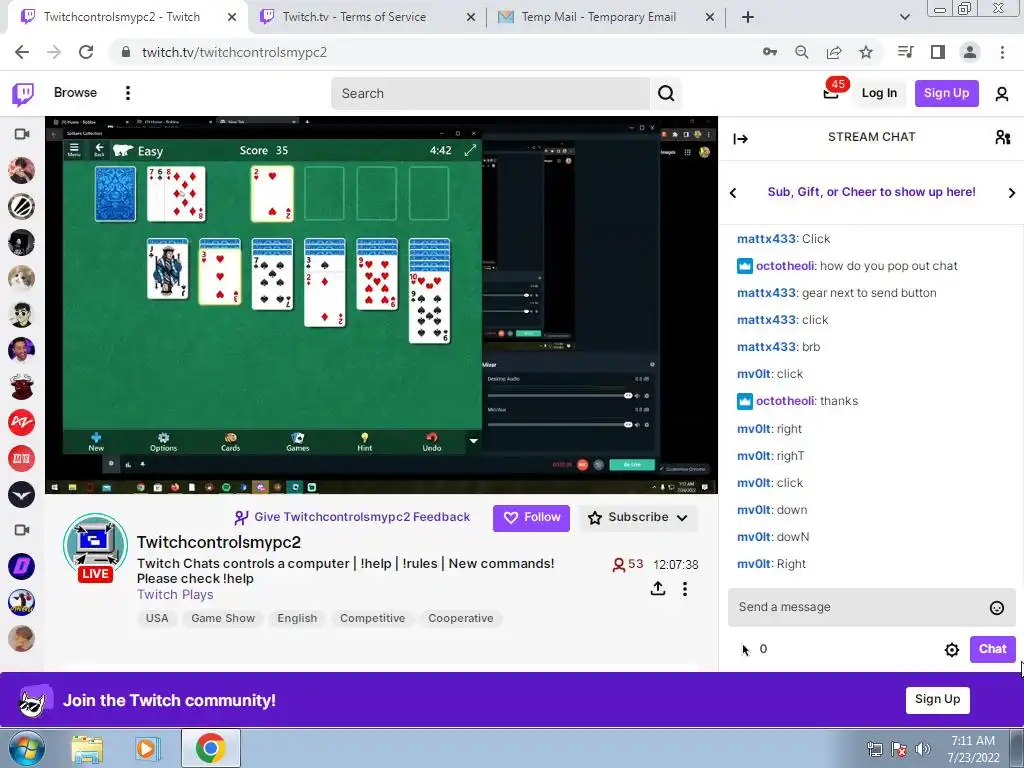Click the system tray volume icon
The image size is (1024, 768).
click(923, 749)
